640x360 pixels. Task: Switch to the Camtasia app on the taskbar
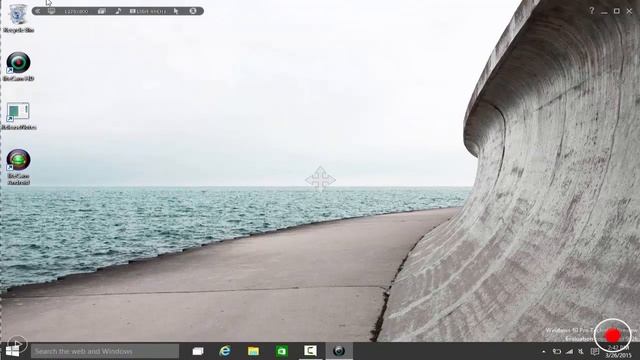310,351
